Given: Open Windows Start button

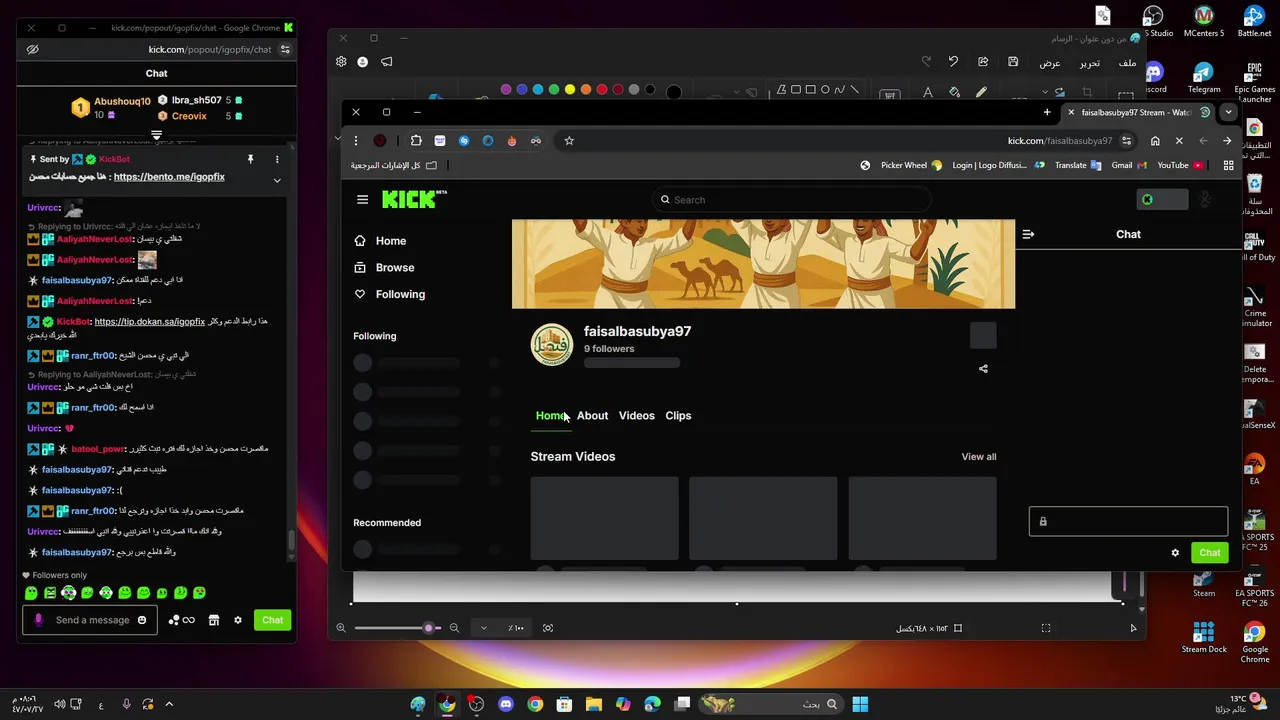Looking at the screenshot, I should click(x=860, y=704).
